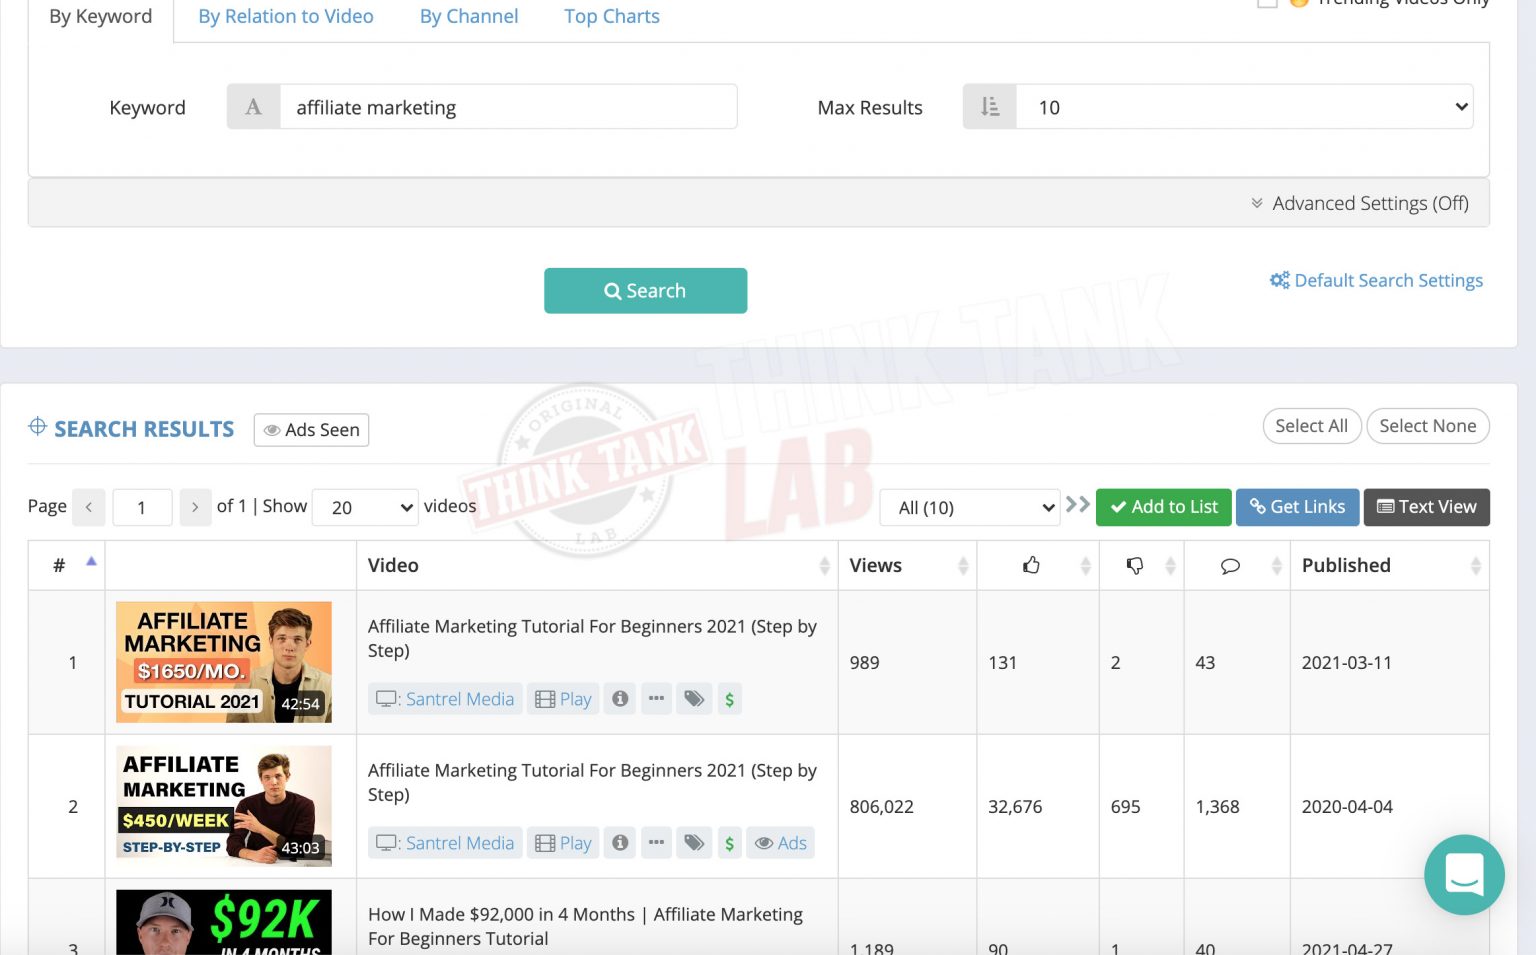
Task: Open the All (10) results dropdown
Action: [x=968, y=507]
